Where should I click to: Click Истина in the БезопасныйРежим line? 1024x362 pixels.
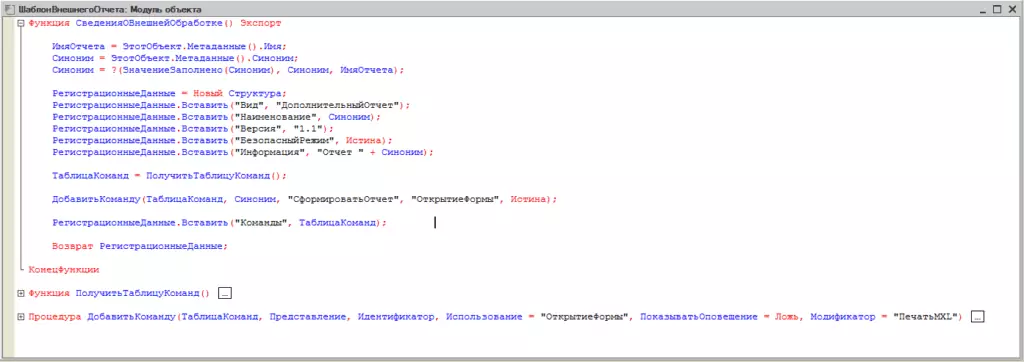(364, 140)
